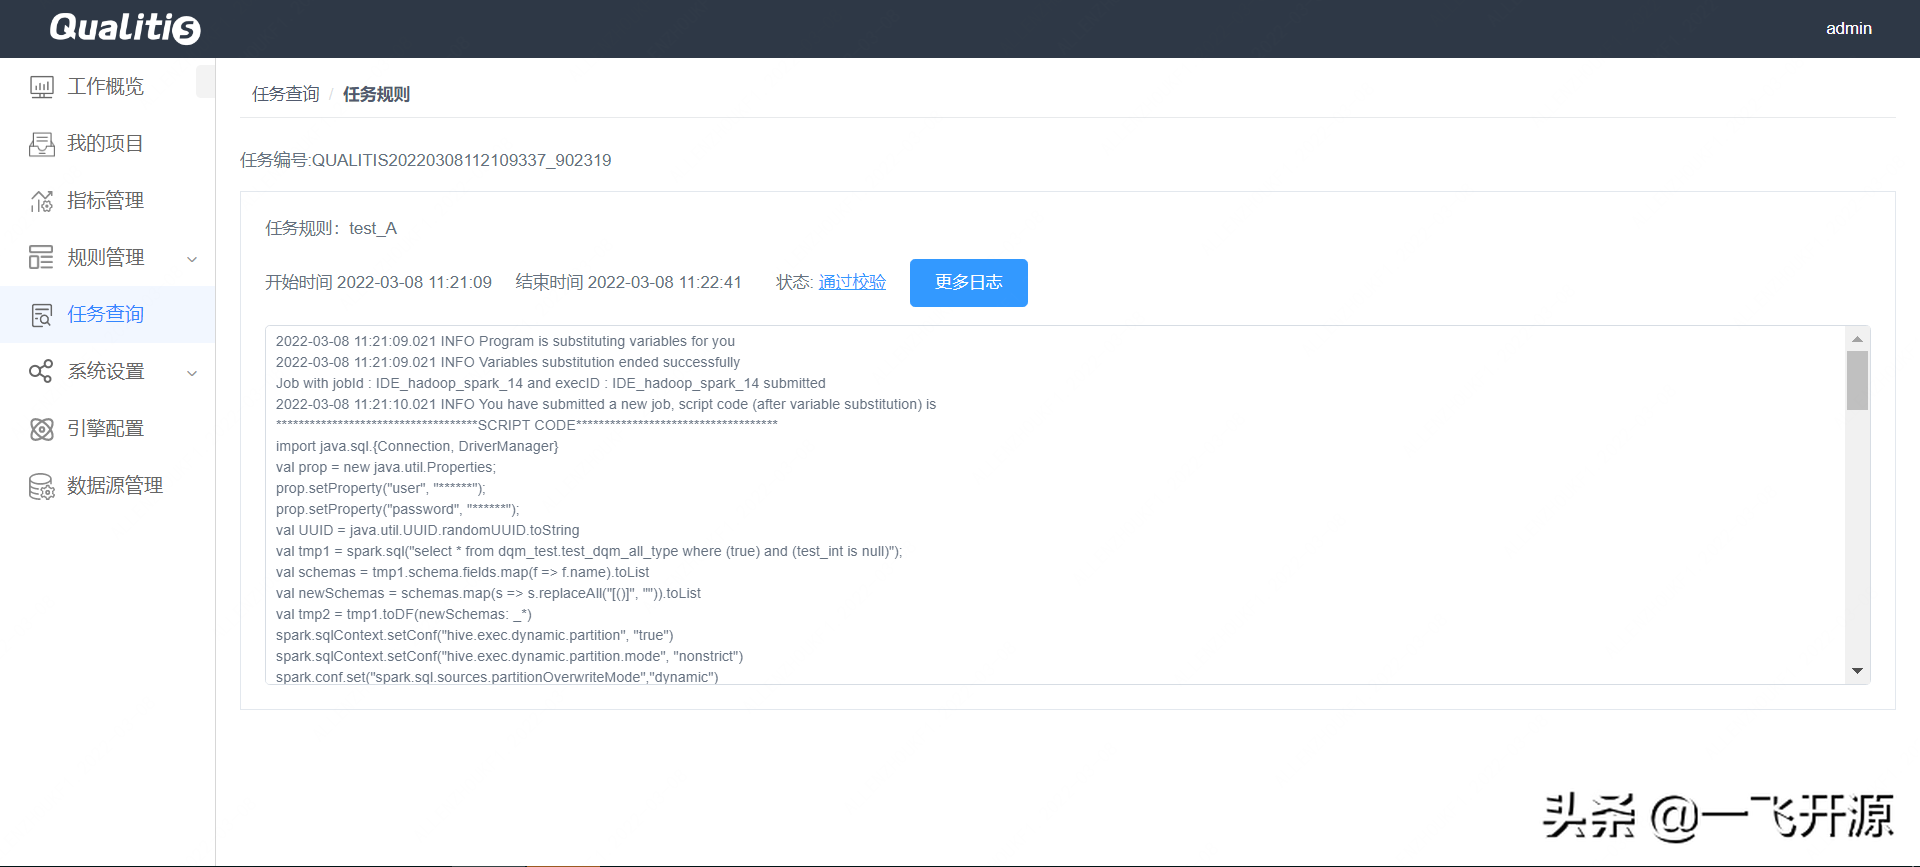Click the partitionOverwriteMode "dynamic" line

click(x=498, y=677)
